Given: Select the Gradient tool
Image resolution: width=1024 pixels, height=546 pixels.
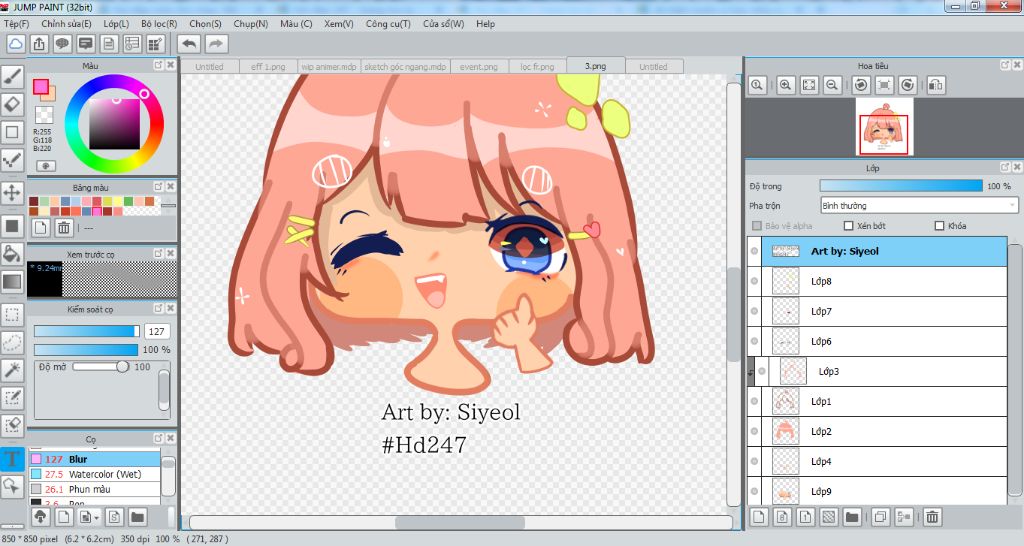Looking at the screenshot, I should tap(12, 281).
